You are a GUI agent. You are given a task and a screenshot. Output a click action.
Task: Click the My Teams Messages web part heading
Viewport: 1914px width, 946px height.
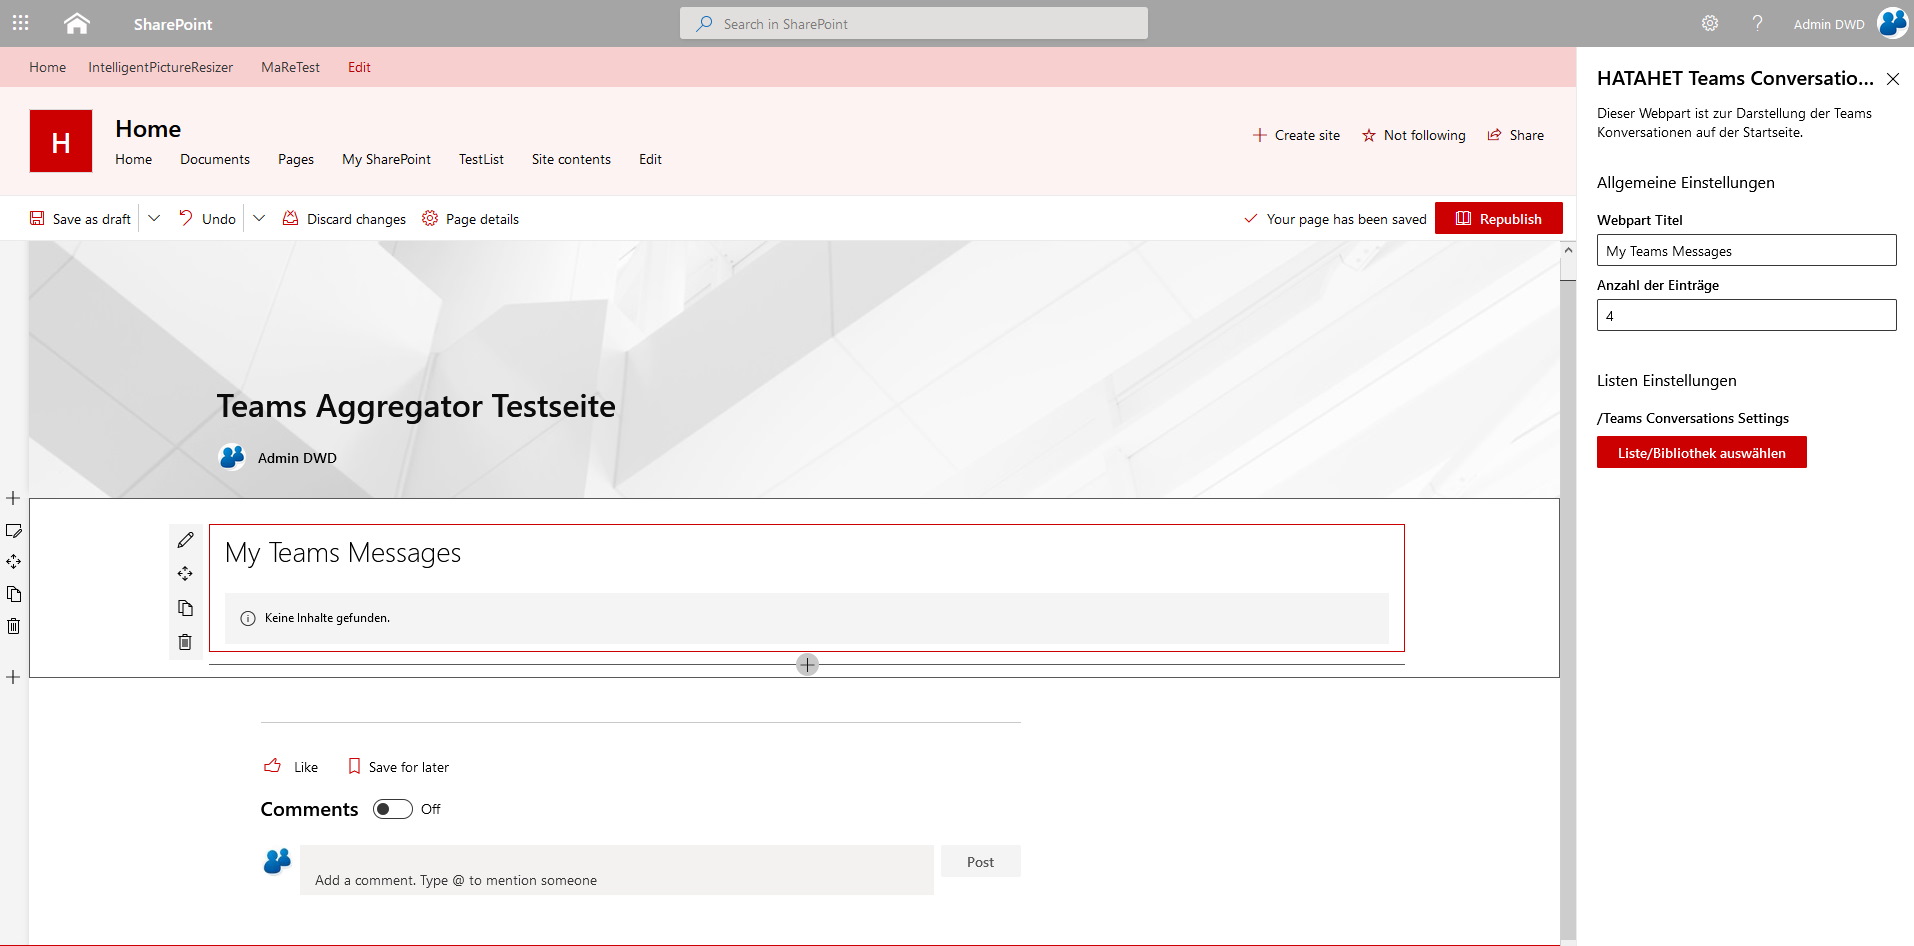[343, 553]
